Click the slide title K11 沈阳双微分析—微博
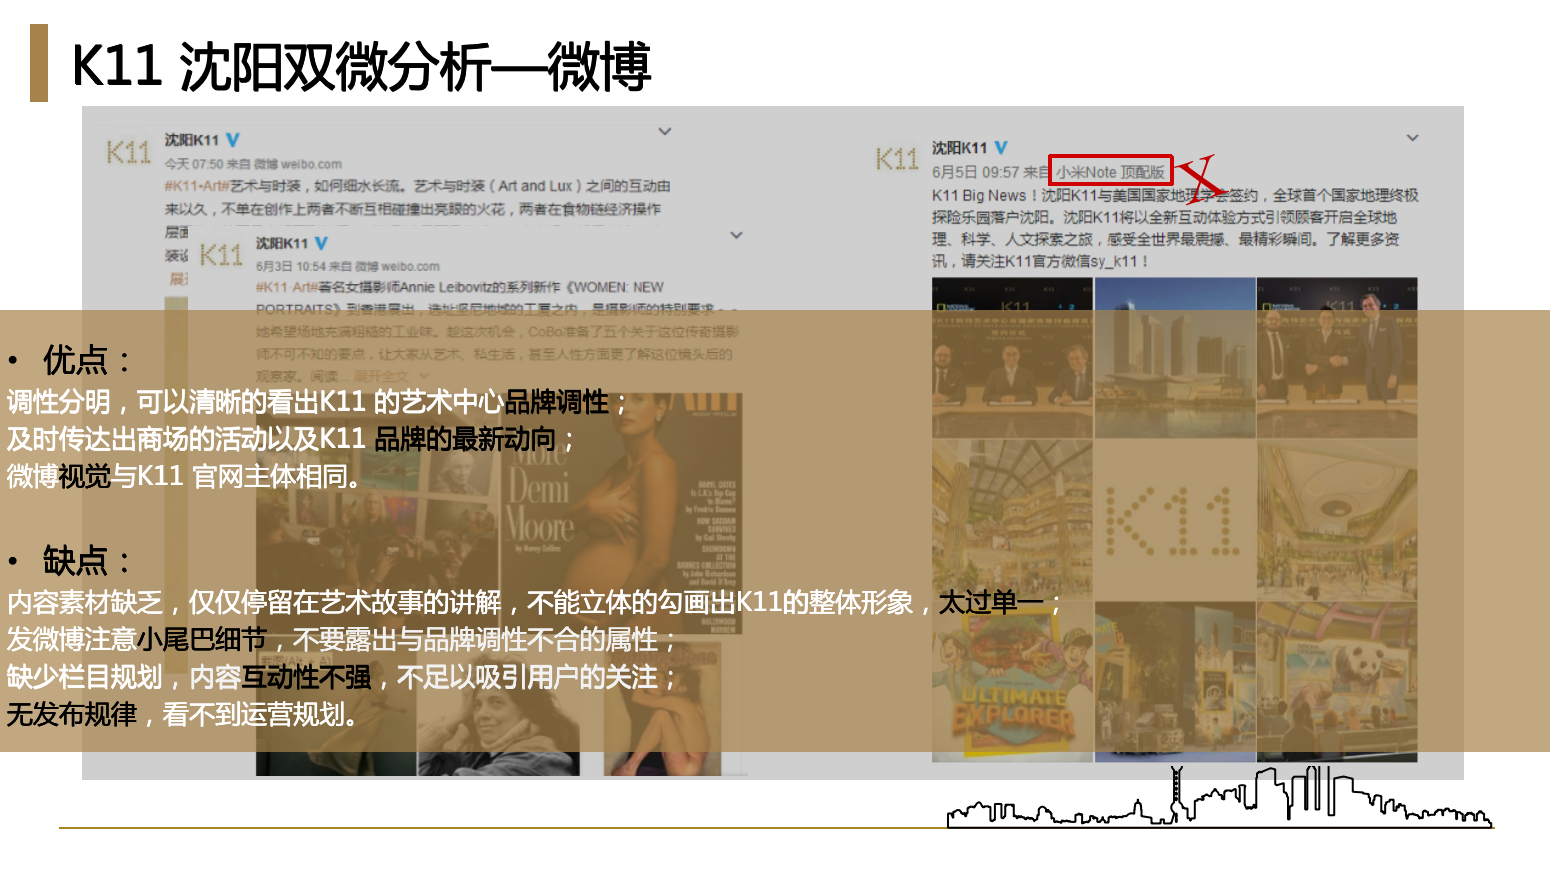This screenshot has height=876, width=1550. click(x=361, y=67)
